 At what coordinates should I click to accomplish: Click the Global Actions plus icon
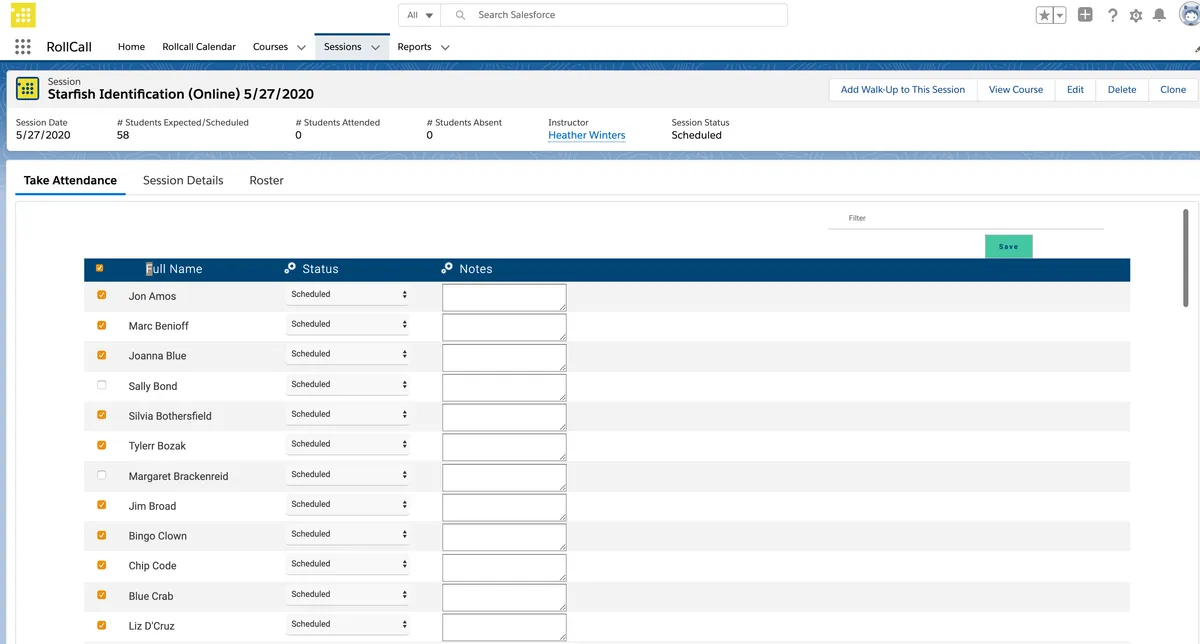[1086, 15]
